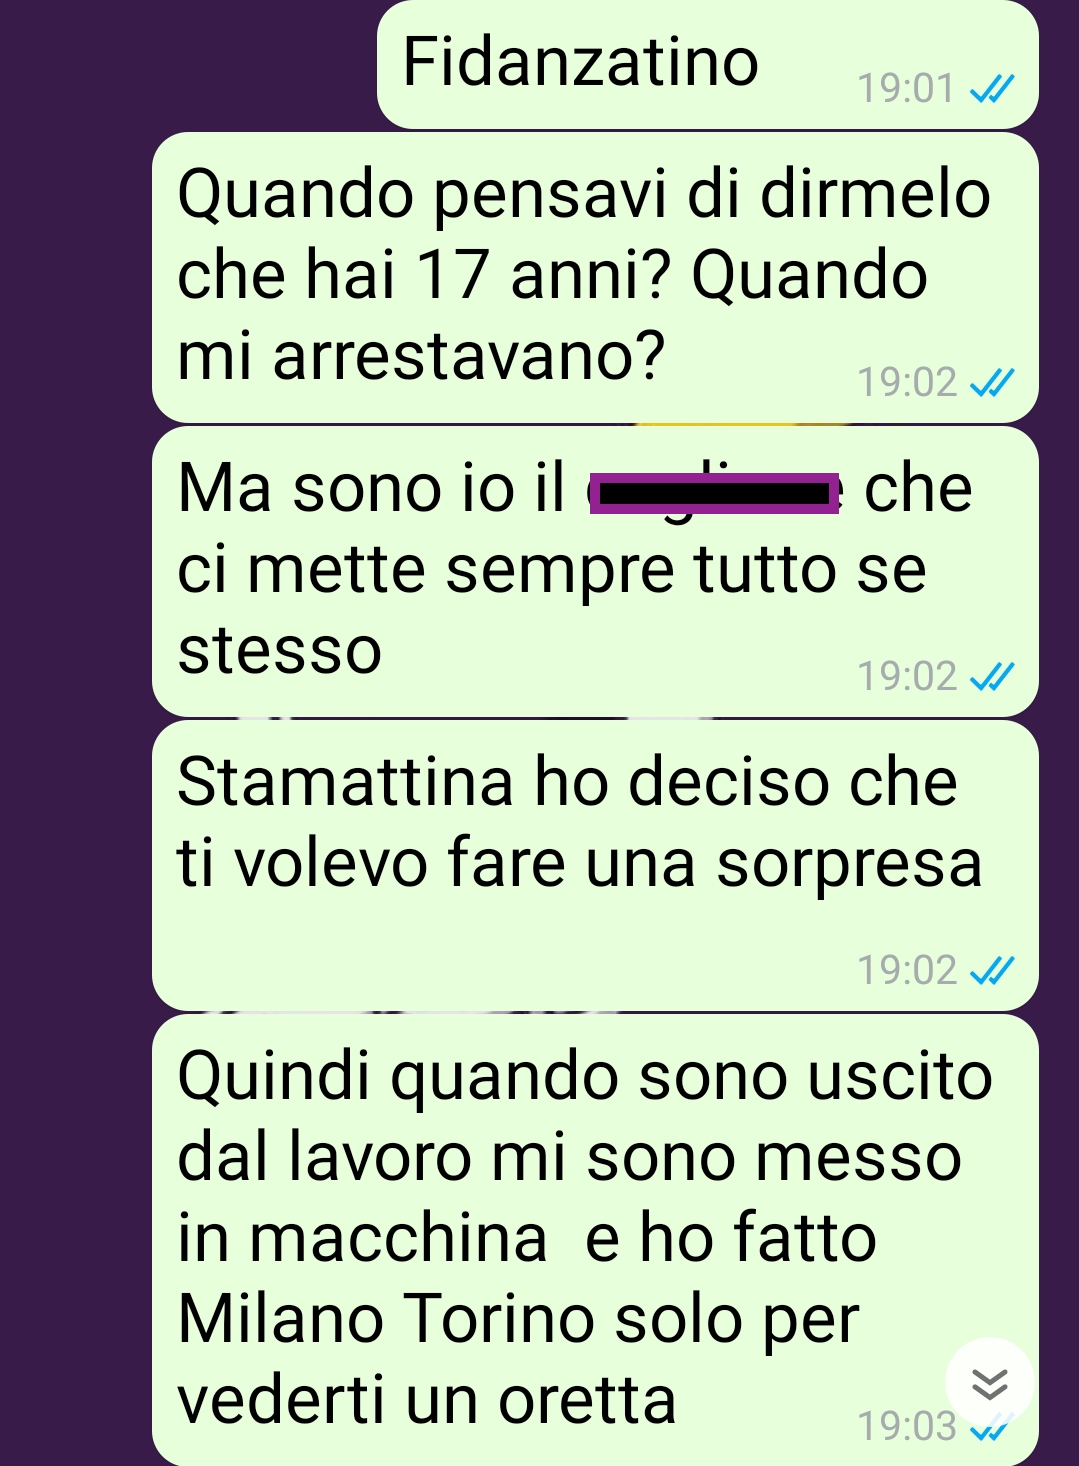Click the text 'ti volevo fare una sorpresa'
1079x1466 pixels.
580,864
